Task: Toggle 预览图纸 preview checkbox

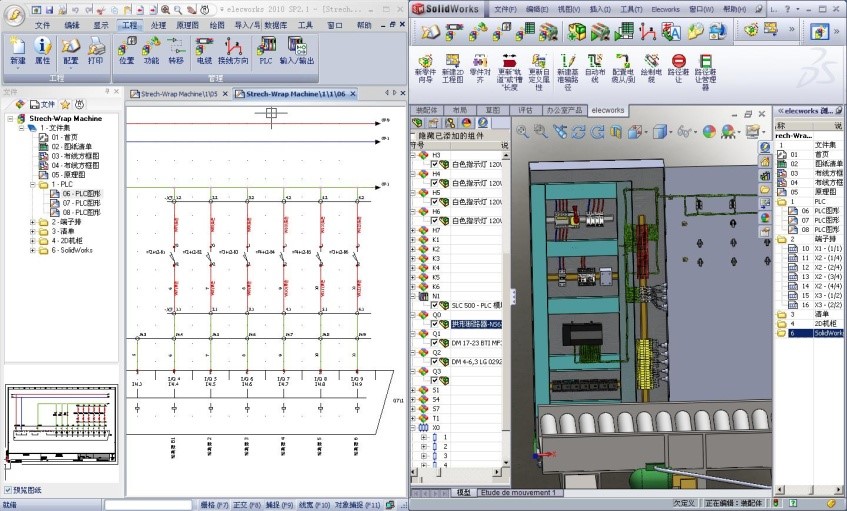Action: pos(8,490)
